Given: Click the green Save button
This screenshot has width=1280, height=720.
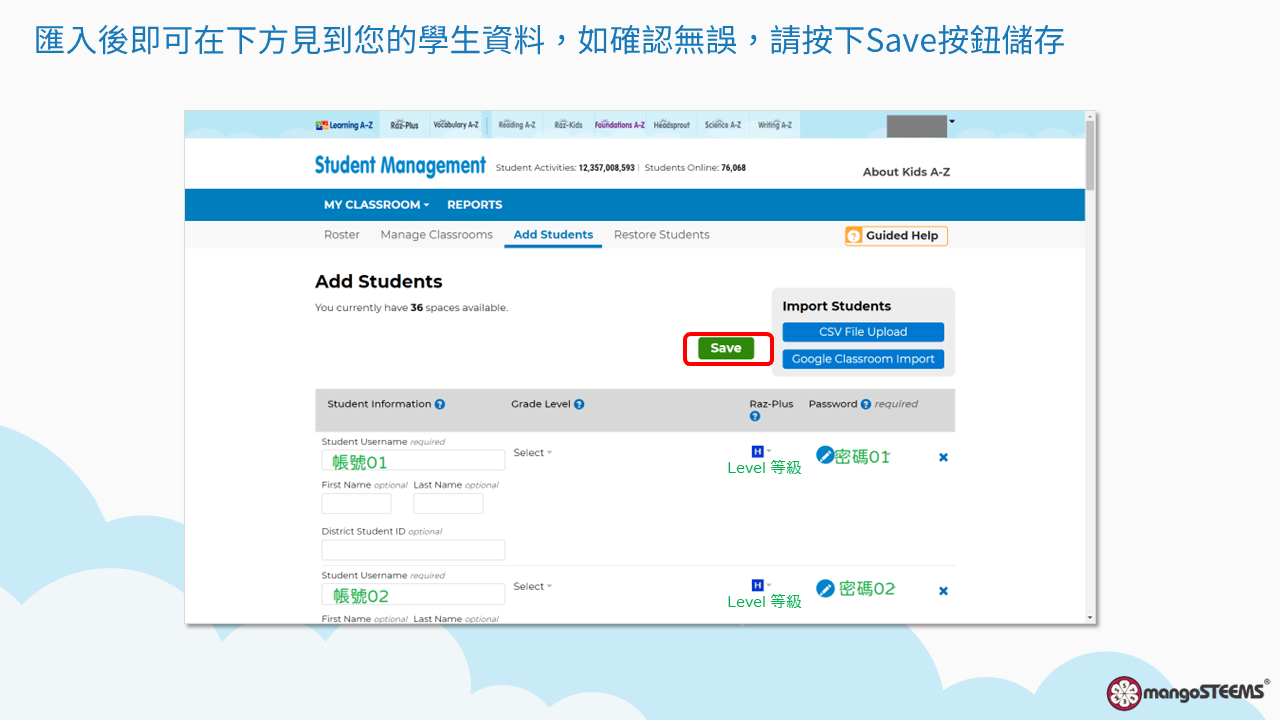Looking at the screenshot, I should point(726,348).
